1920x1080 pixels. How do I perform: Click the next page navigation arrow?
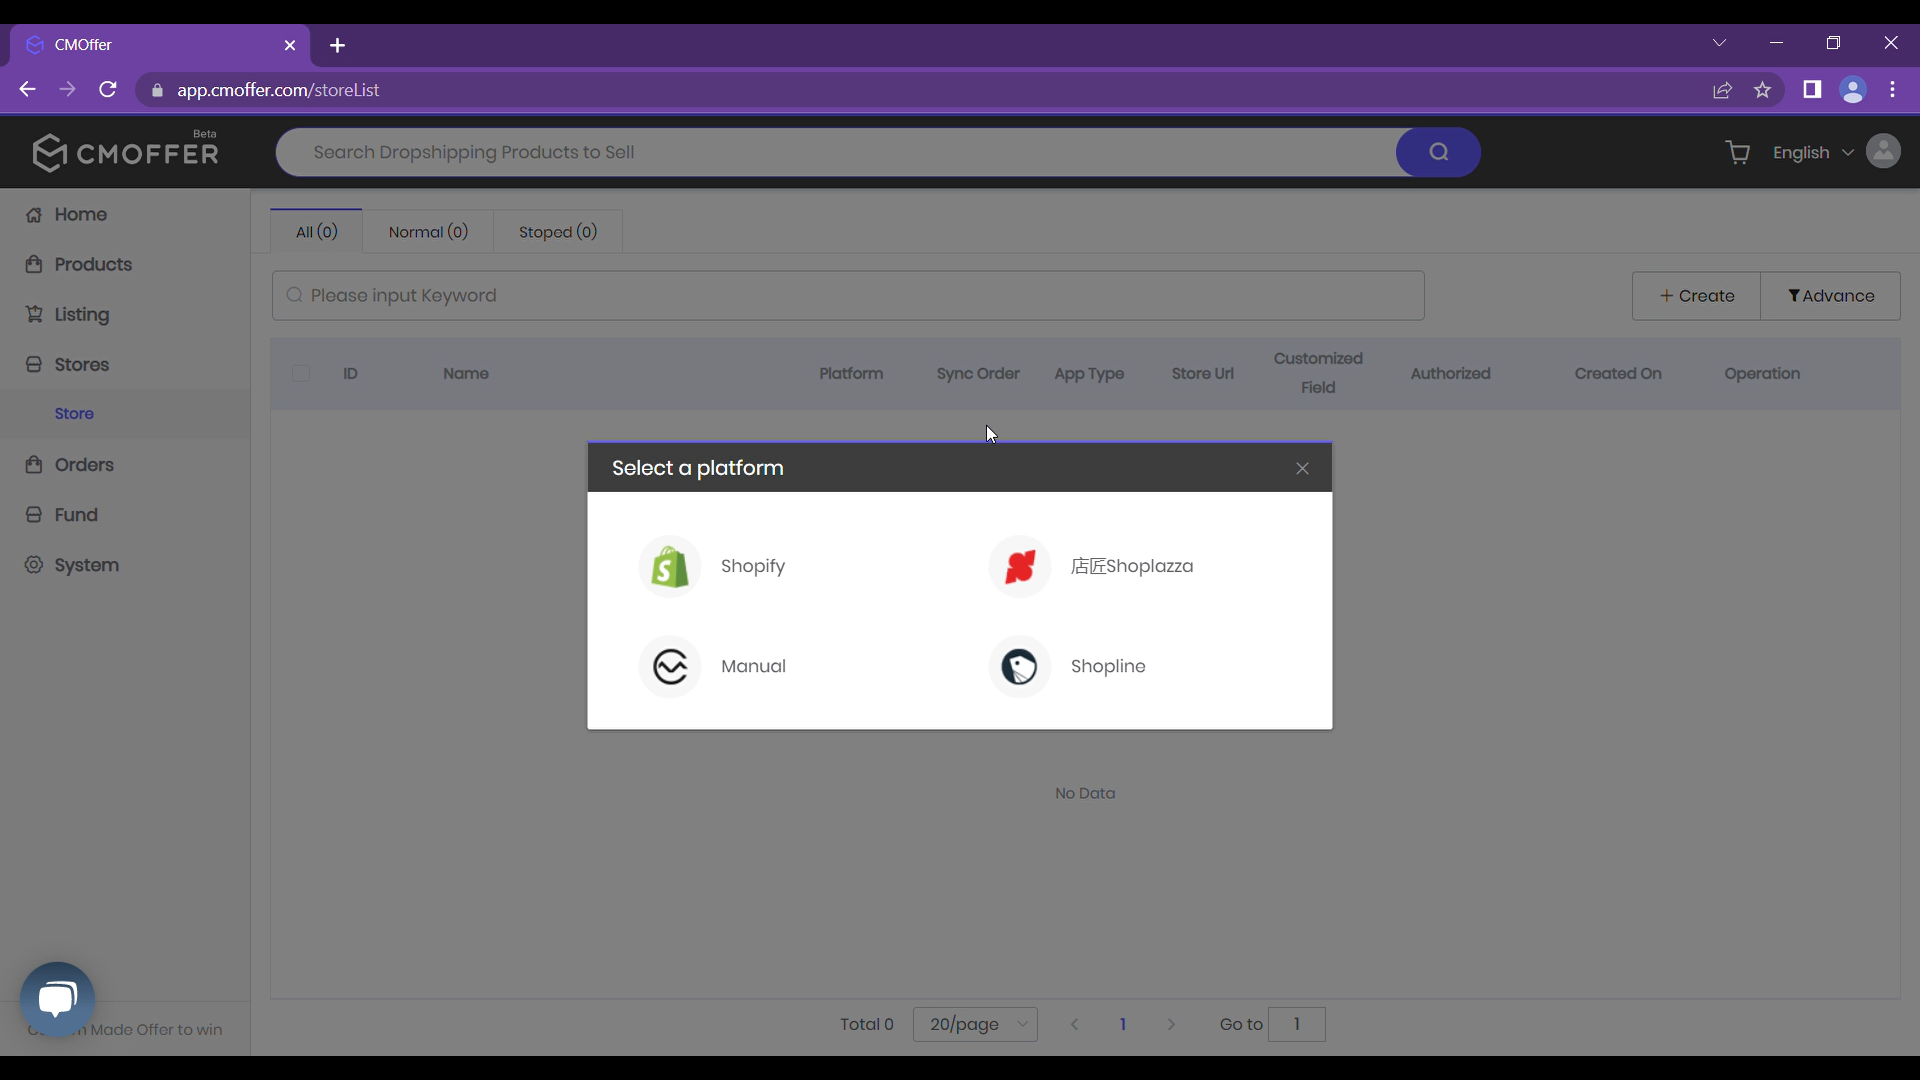pyautogui.click(x=1172, y=1025)
